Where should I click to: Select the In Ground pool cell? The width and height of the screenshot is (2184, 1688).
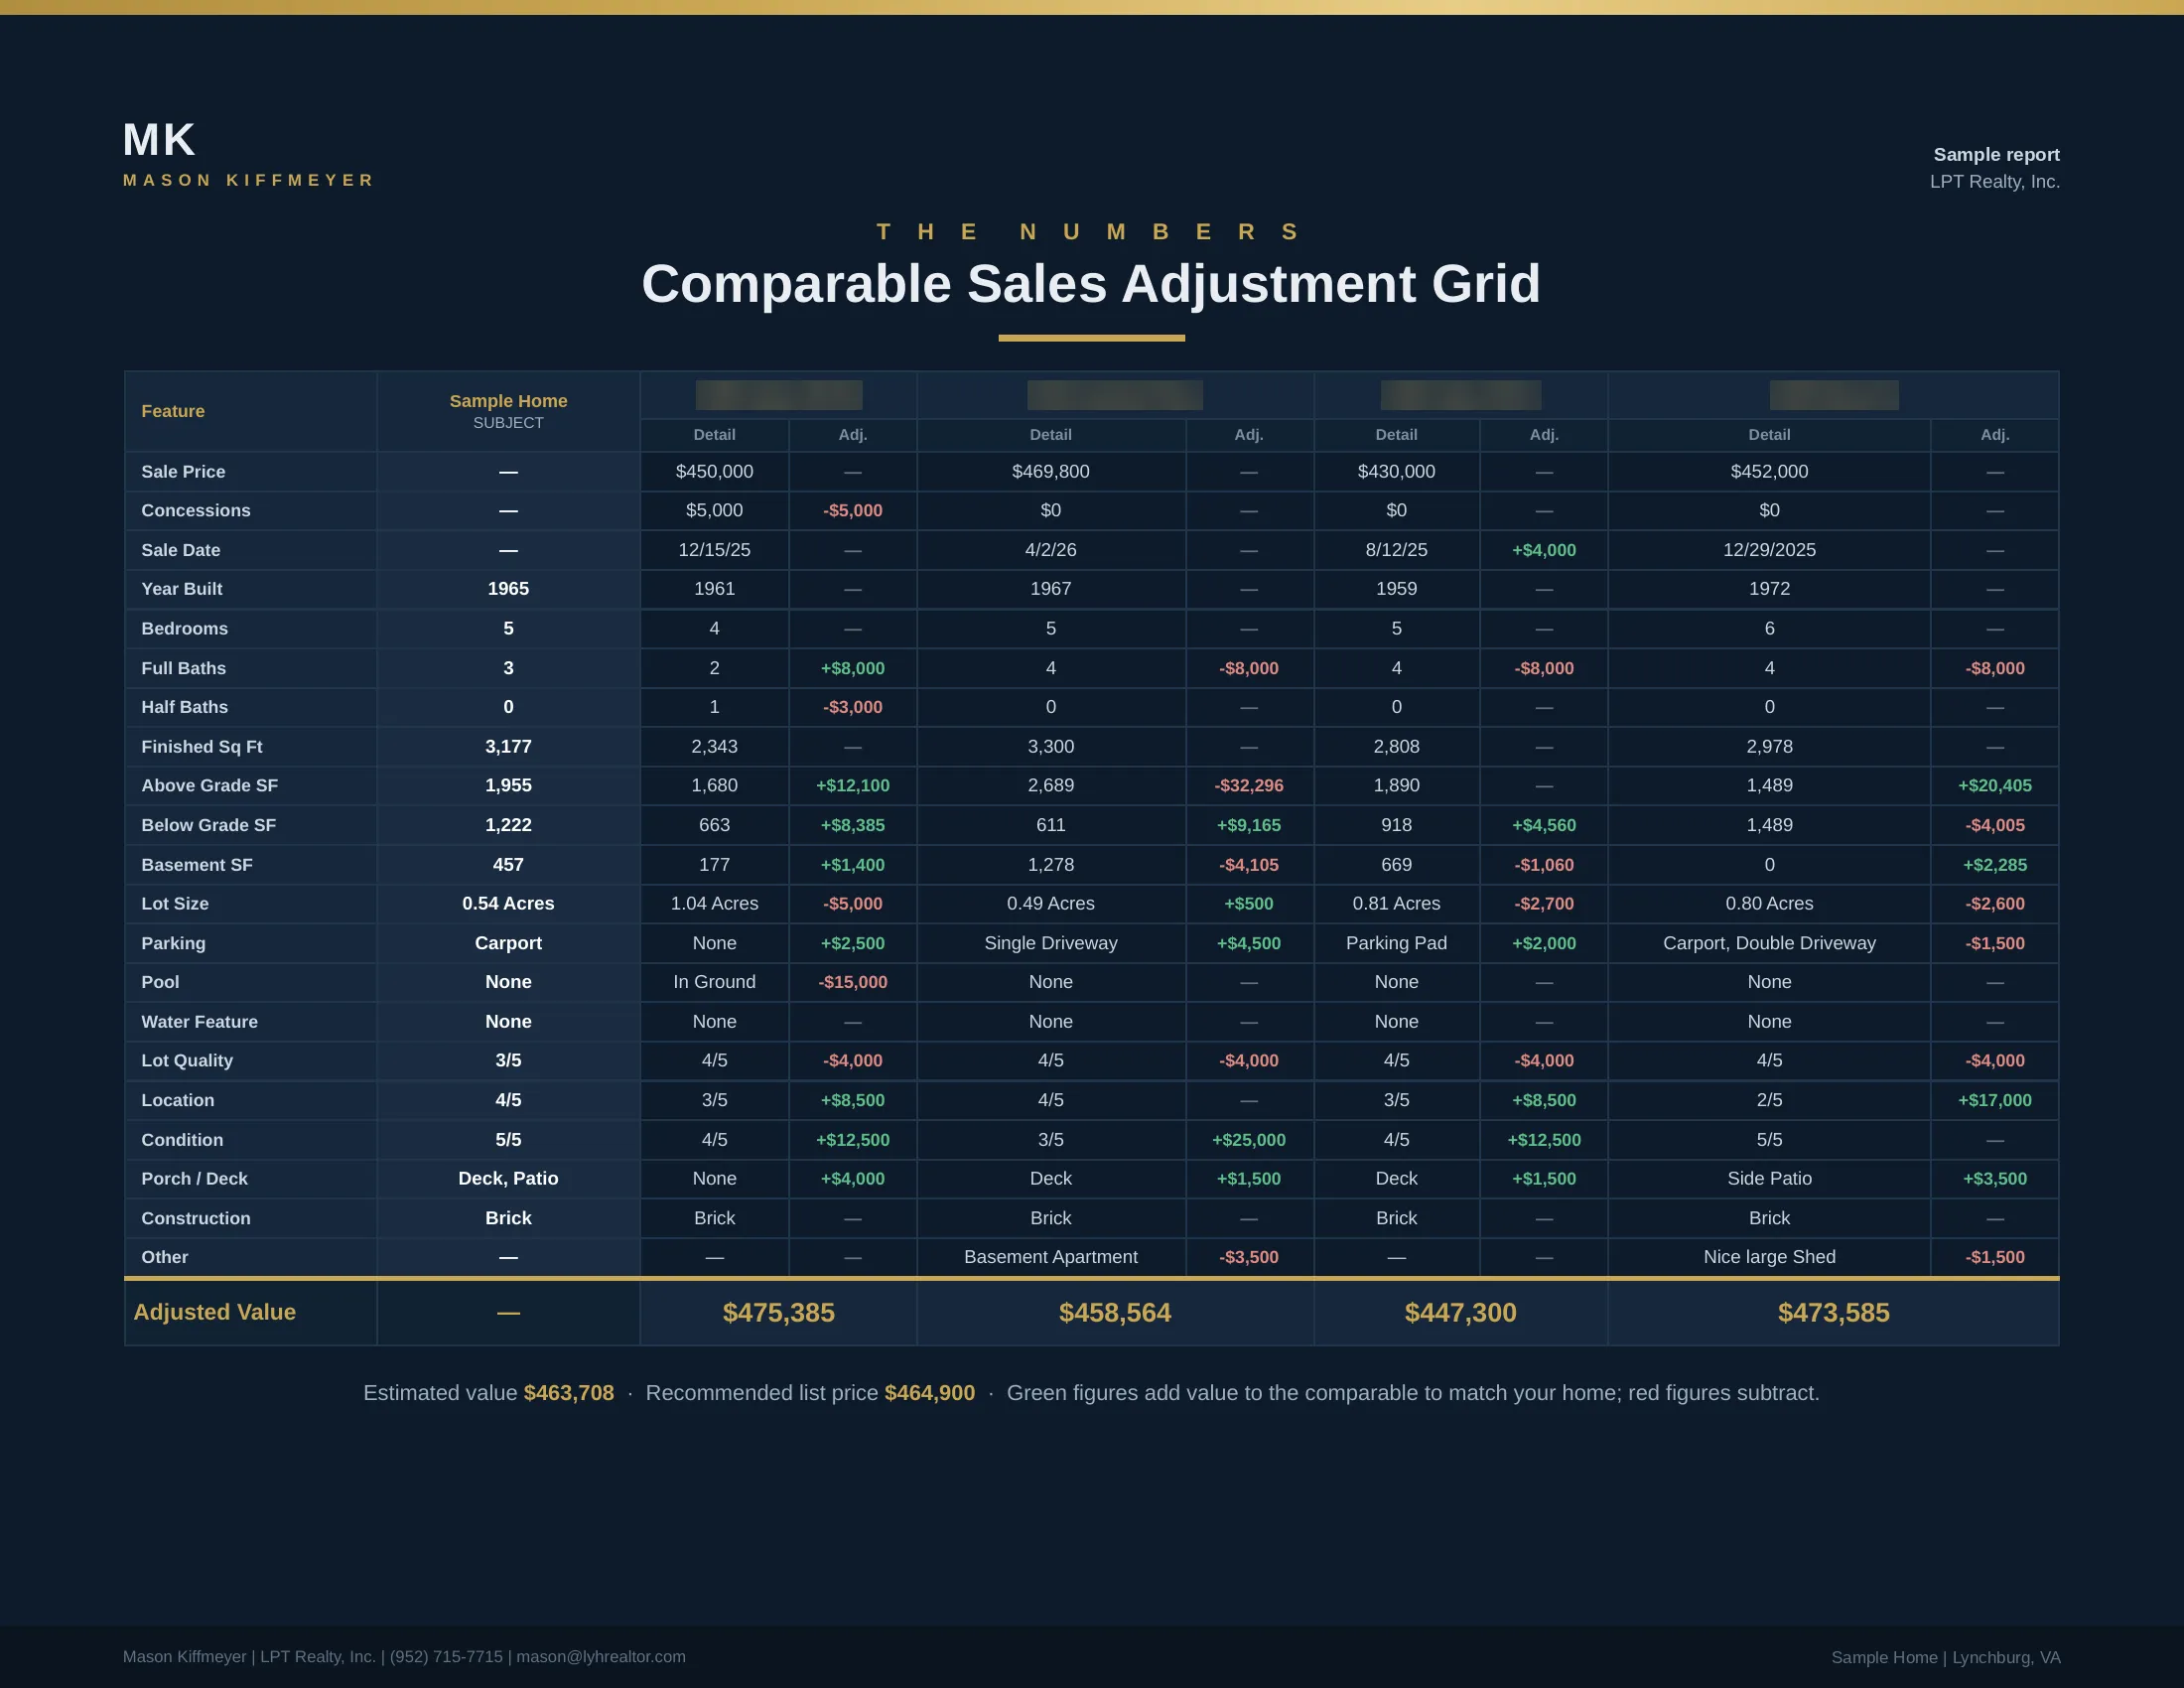click(714, 982)
